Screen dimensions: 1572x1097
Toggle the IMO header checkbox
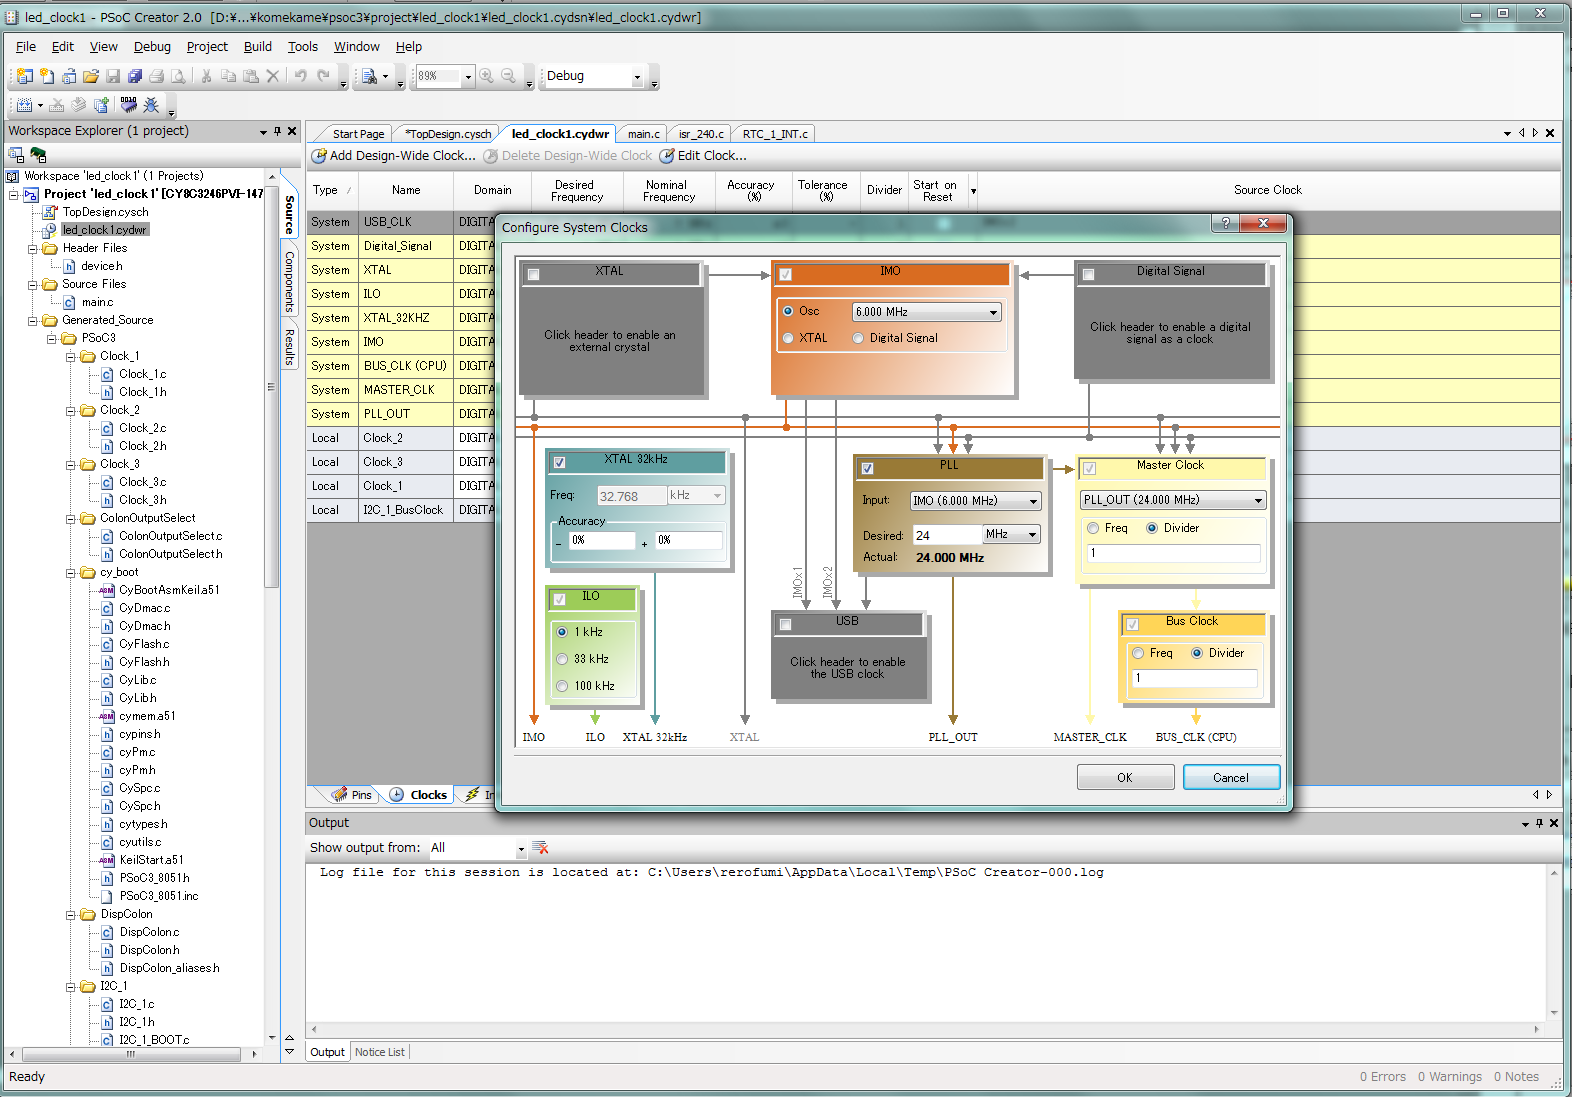tap(786, 274)
